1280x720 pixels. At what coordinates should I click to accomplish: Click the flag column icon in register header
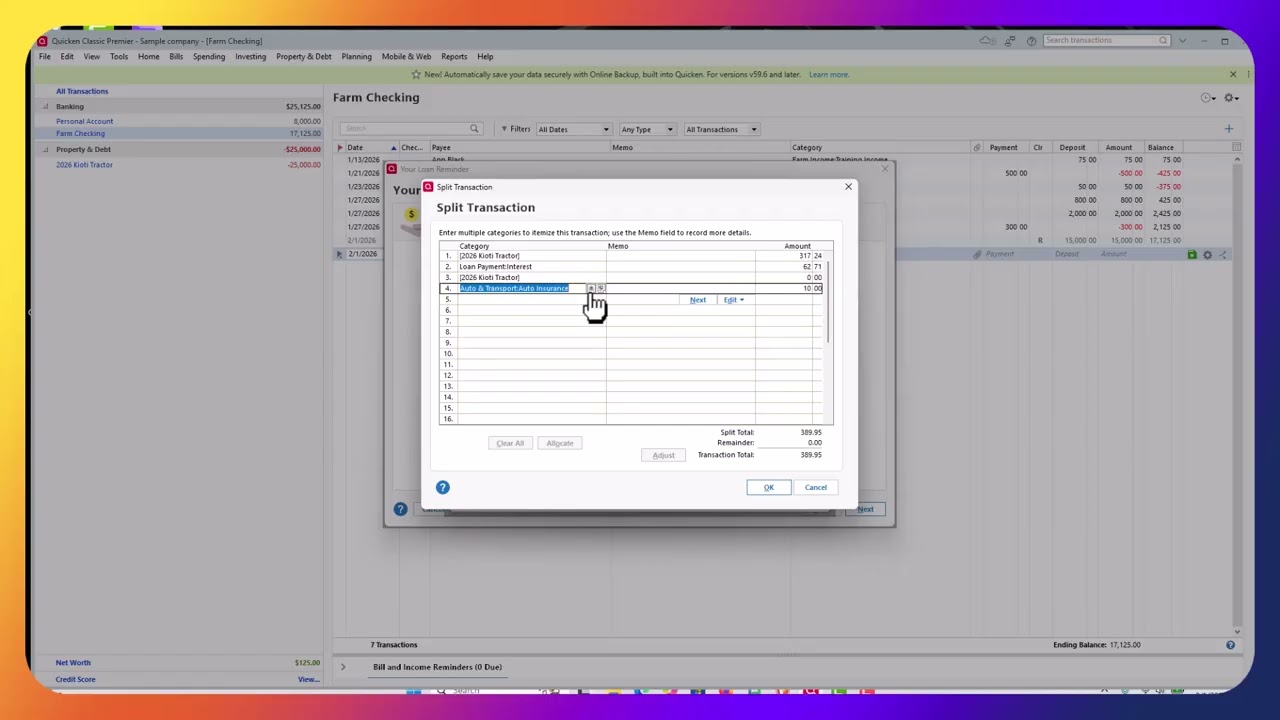tap(339, 147)
